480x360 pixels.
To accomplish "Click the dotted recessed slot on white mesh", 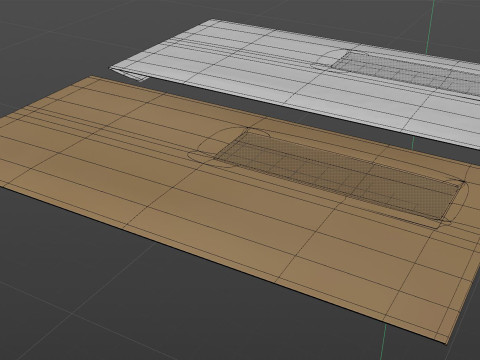I will pyautogui.click(x=408, y=72).
